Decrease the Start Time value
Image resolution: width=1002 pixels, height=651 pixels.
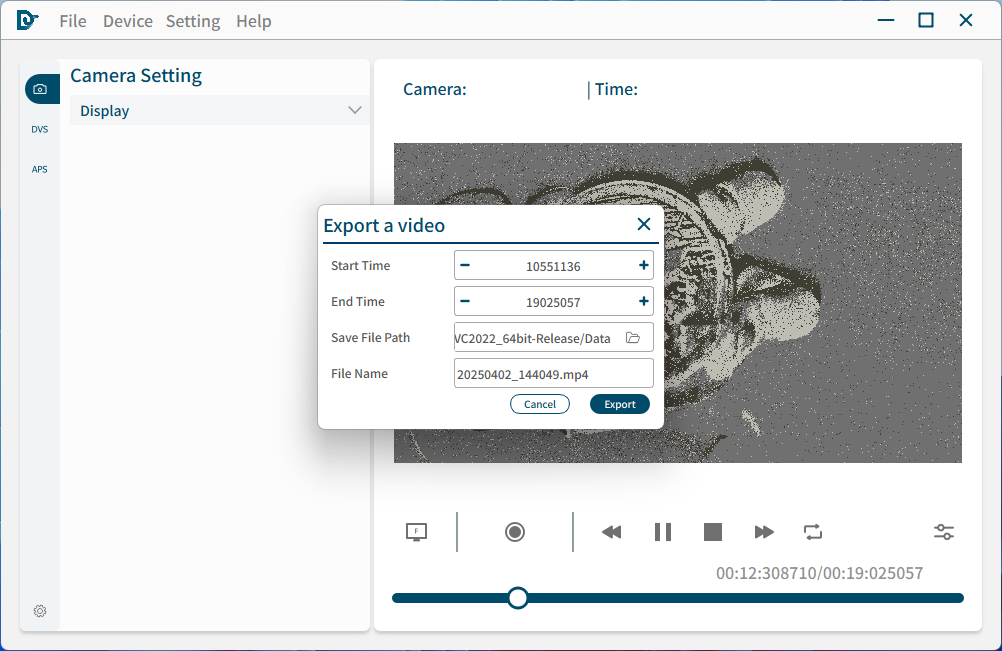pos(465,266)
